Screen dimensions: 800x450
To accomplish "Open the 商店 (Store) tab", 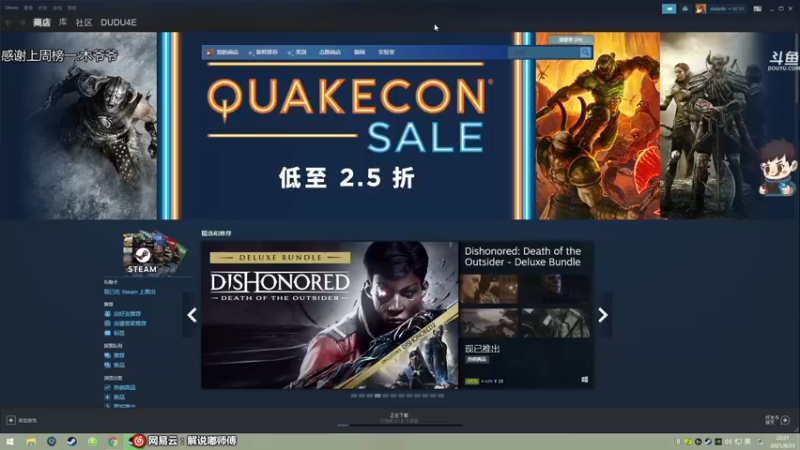I will click(42, 22).
